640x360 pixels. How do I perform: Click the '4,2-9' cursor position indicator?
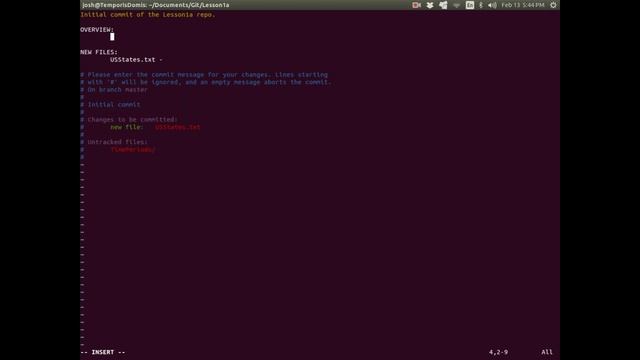[498, 352]
